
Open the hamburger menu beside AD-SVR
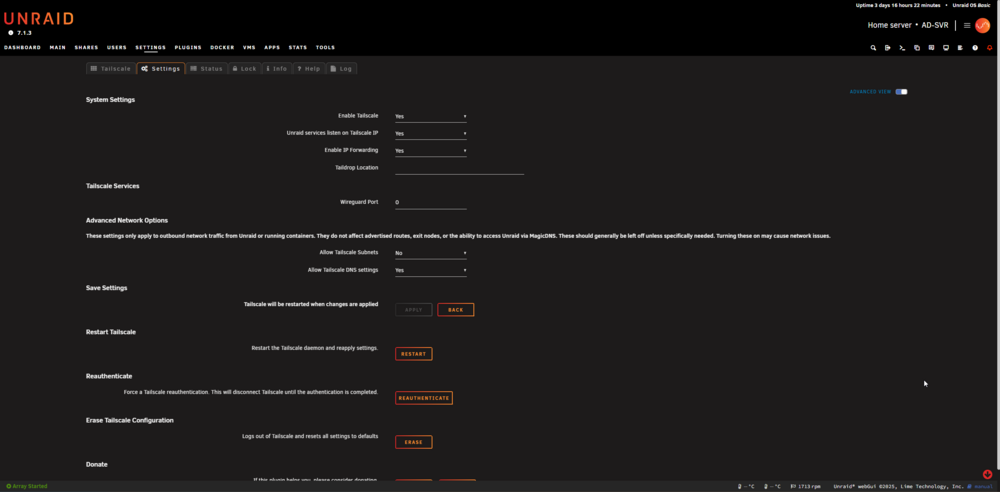click(x=967, y=26)
